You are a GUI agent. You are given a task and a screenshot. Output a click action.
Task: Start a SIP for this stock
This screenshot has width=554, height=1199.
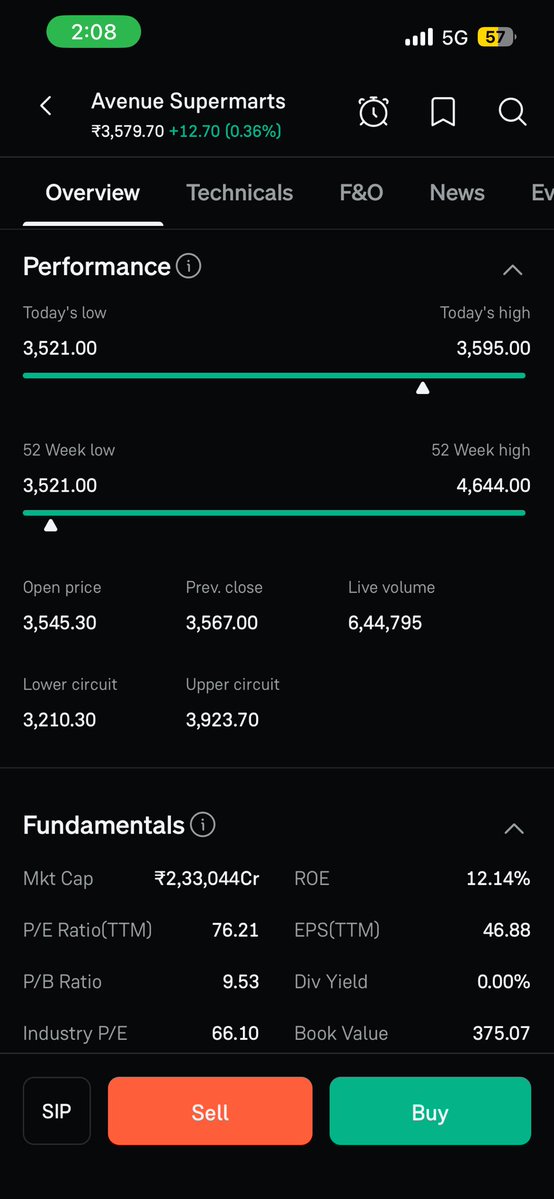tap(57, 1111)
